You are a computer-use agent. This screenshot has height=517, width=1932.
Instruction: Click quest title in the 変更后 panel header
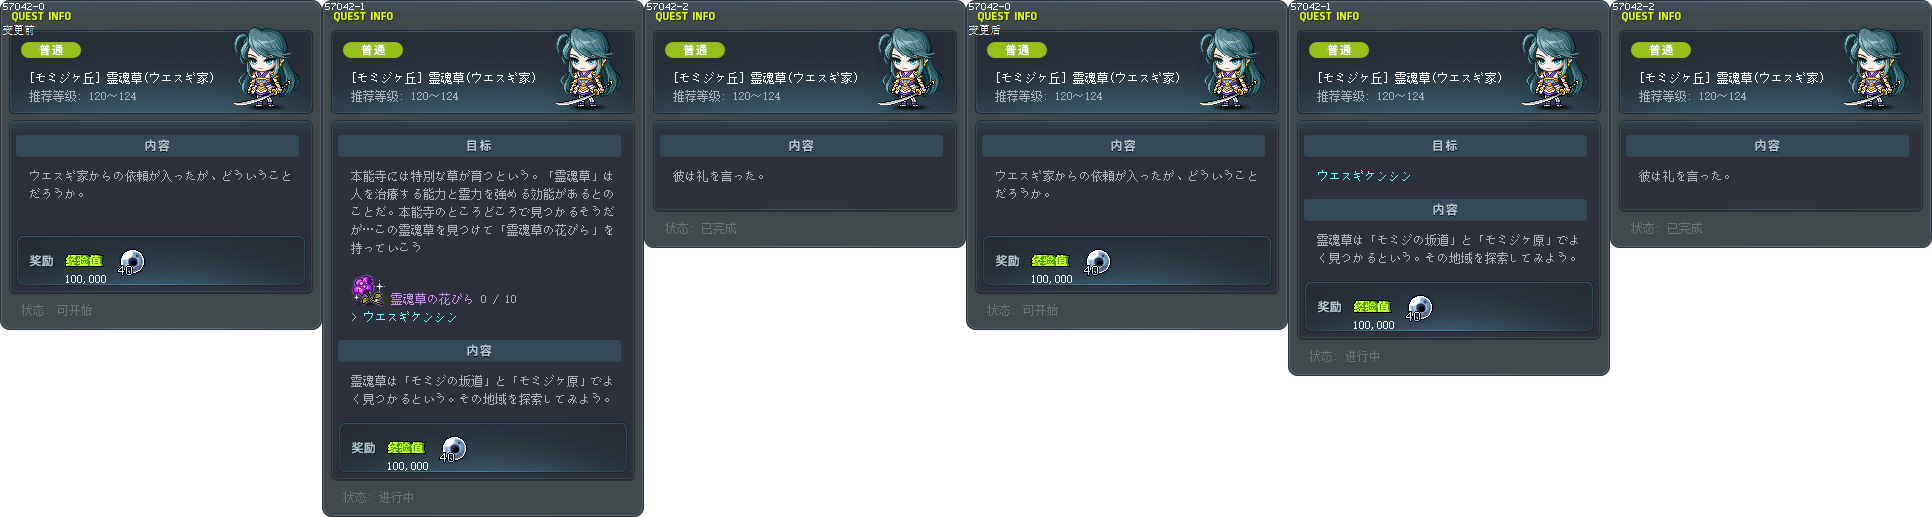pos(1087,78)
